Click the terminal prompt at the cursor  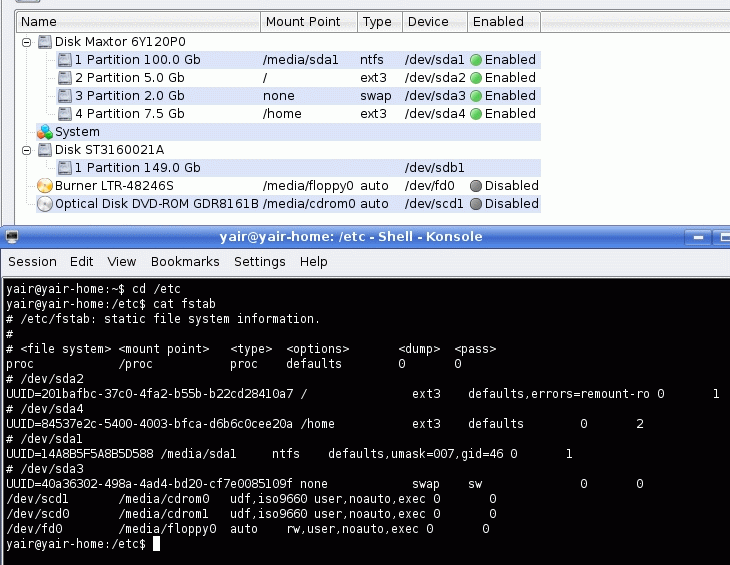pos(157,544)
